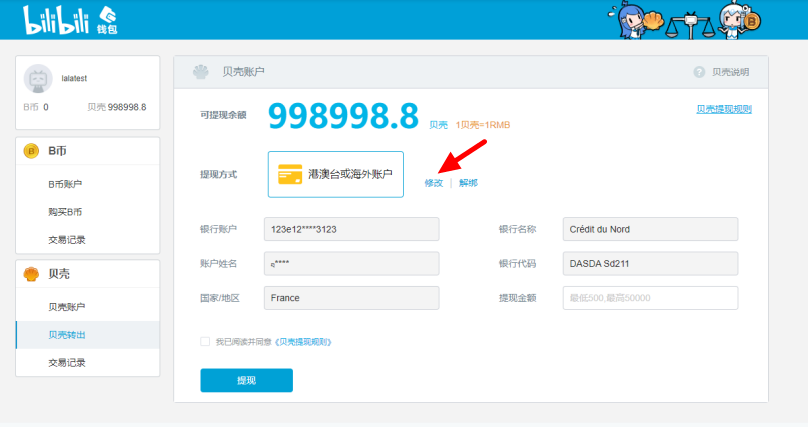This screenshot has height=427, width=808.
Task: Click the B币 section header
Action: tap(88, 151)
